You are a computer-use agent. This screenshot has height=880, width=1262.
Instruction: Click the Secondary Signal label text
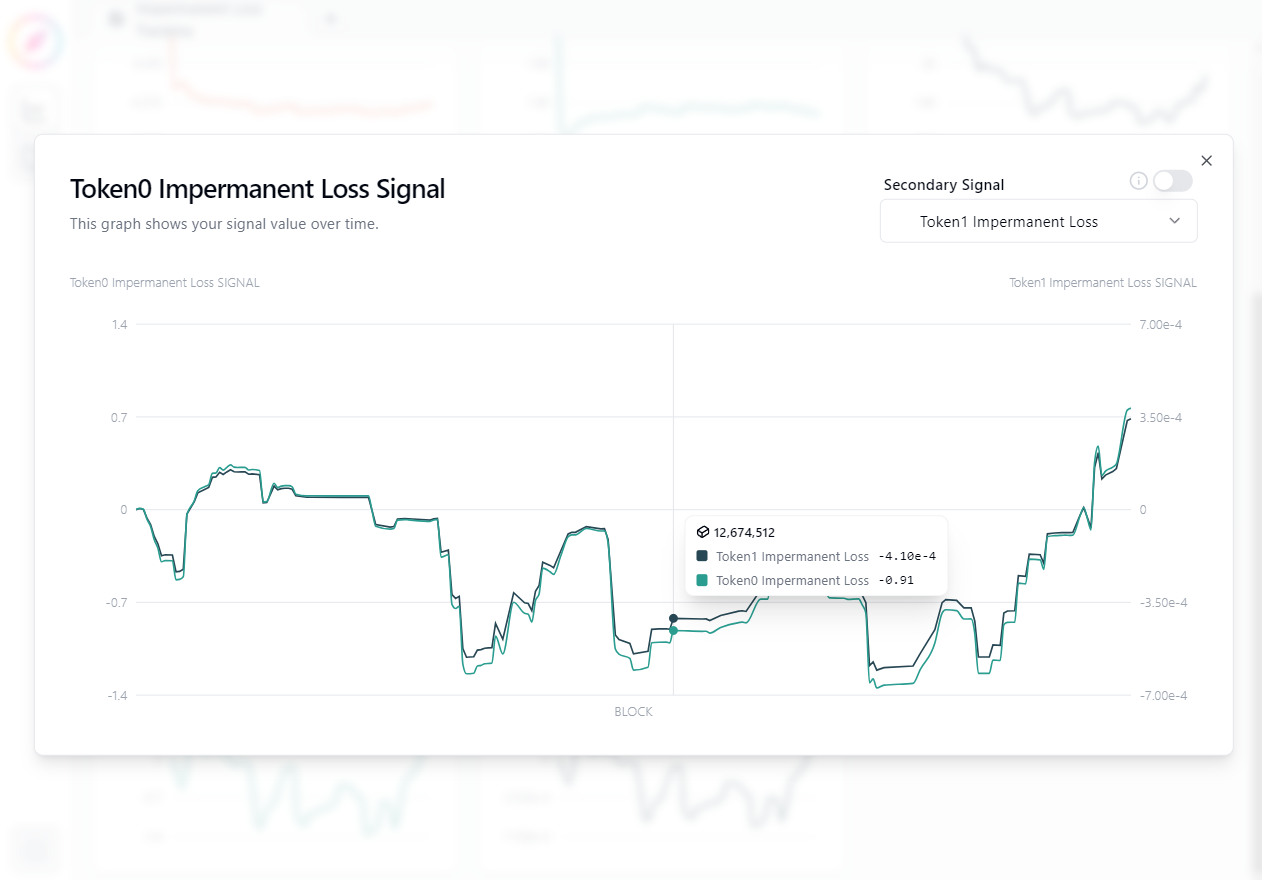coord(943,185)
